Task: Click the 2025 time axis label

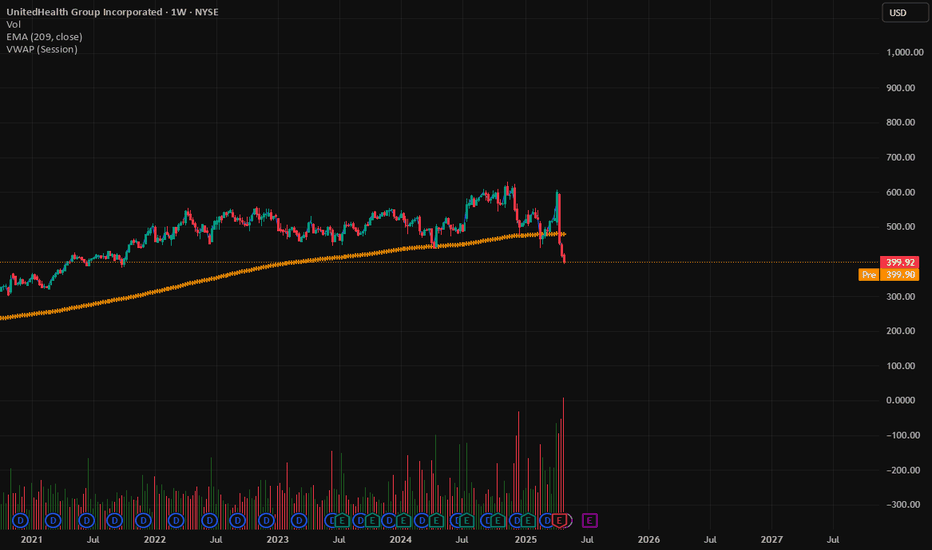Action: (x=525, y=539)
